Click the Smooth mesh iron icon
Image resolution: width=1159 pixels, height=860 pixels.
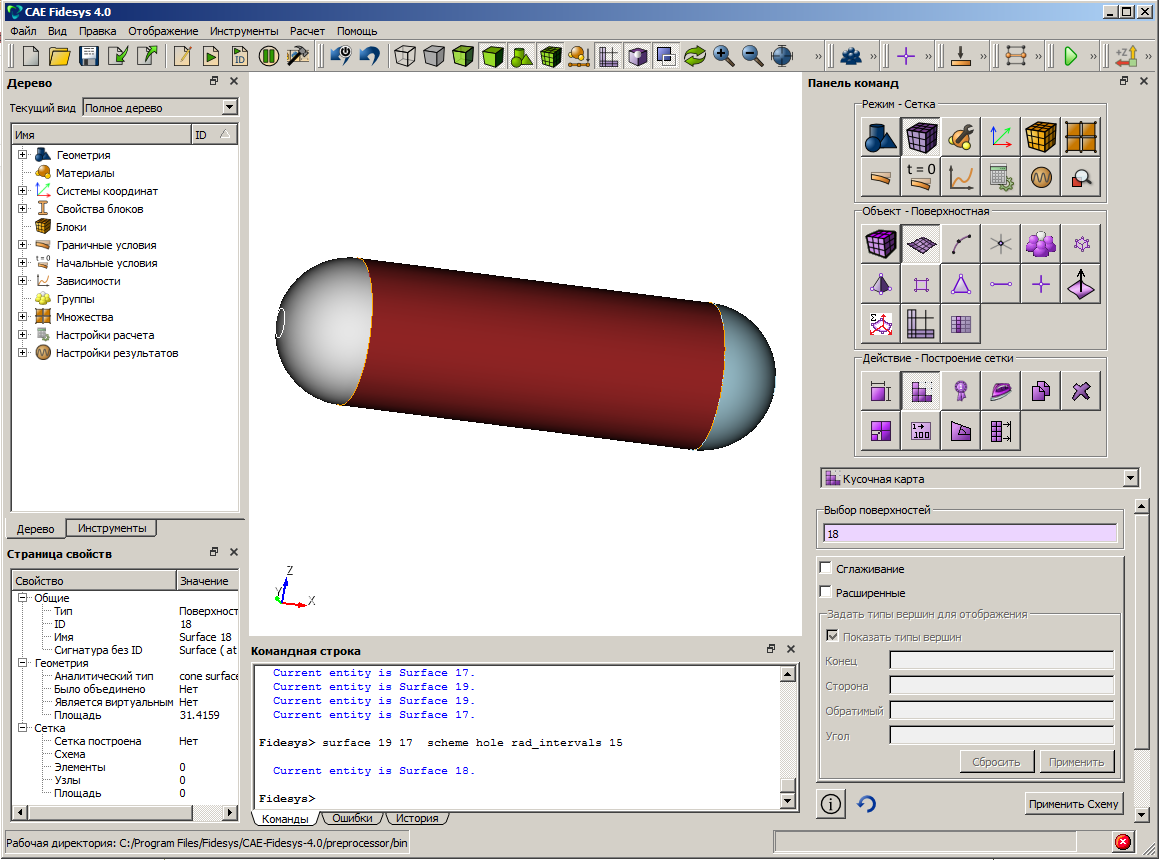coord(1001,391)
